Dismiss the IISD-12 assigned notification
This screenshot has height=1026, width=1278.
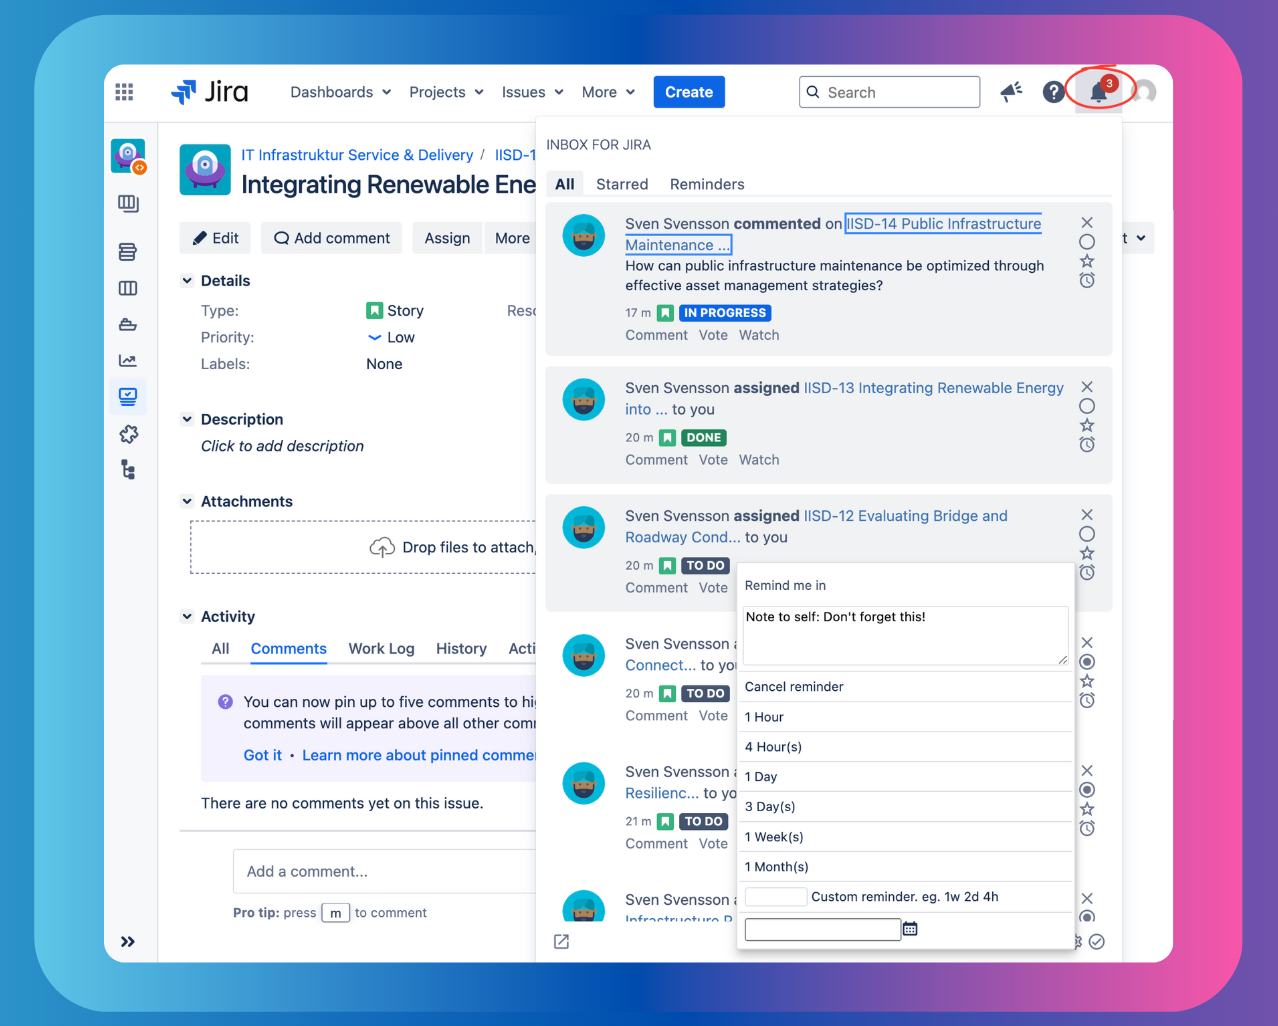(x=1087, y=514)
